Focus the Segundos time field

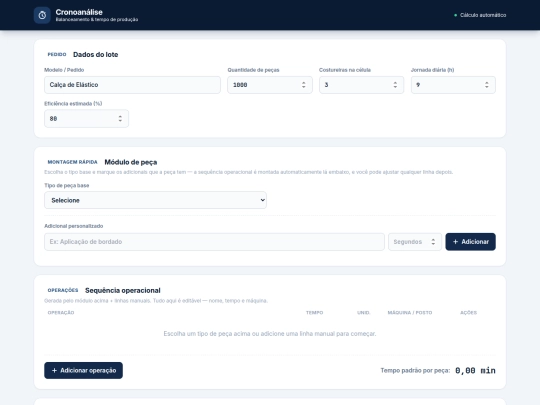[415, 242]
